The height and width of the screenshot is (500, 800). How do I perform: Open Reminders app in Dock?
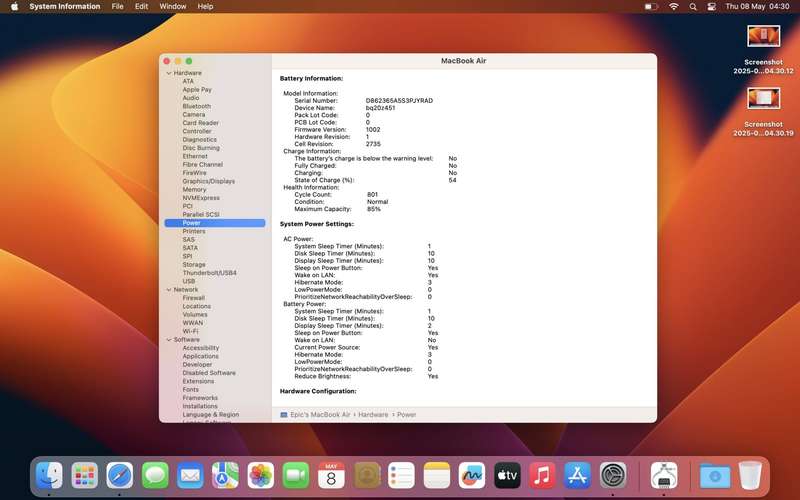point(402,476)
